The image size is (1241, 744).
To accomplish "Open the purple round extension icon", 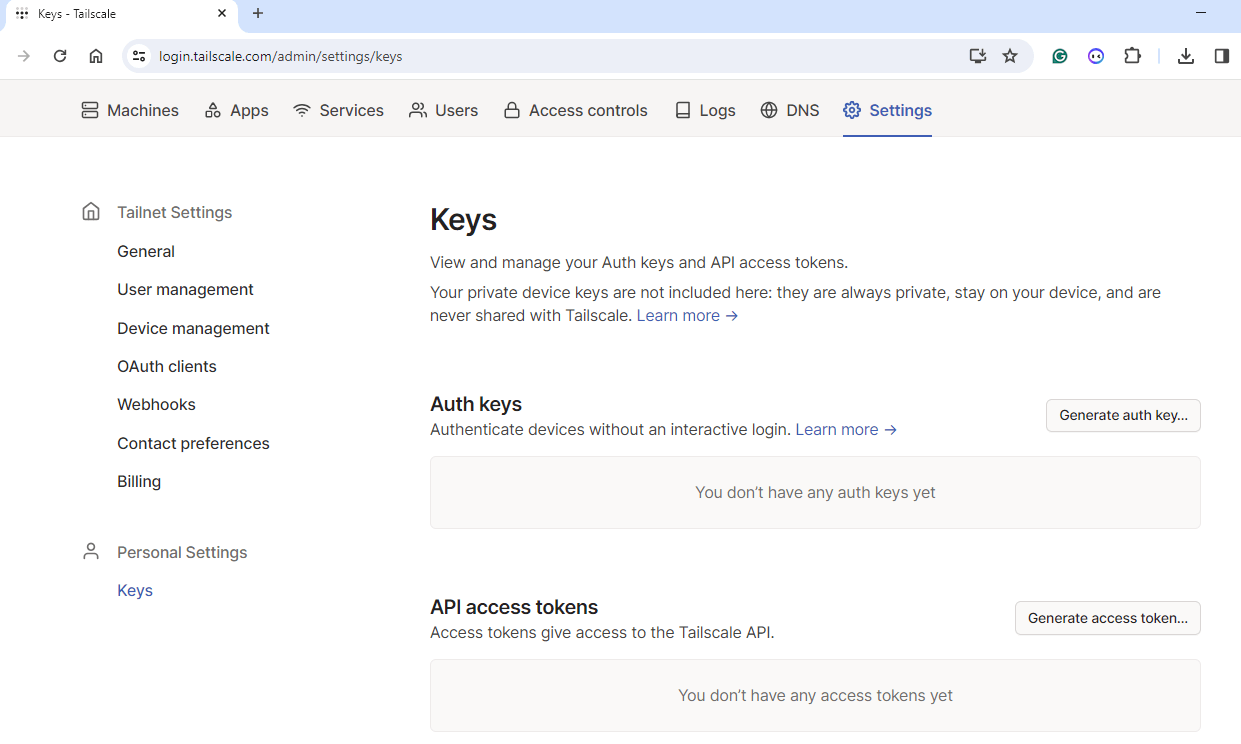I will pos(1096,56).
